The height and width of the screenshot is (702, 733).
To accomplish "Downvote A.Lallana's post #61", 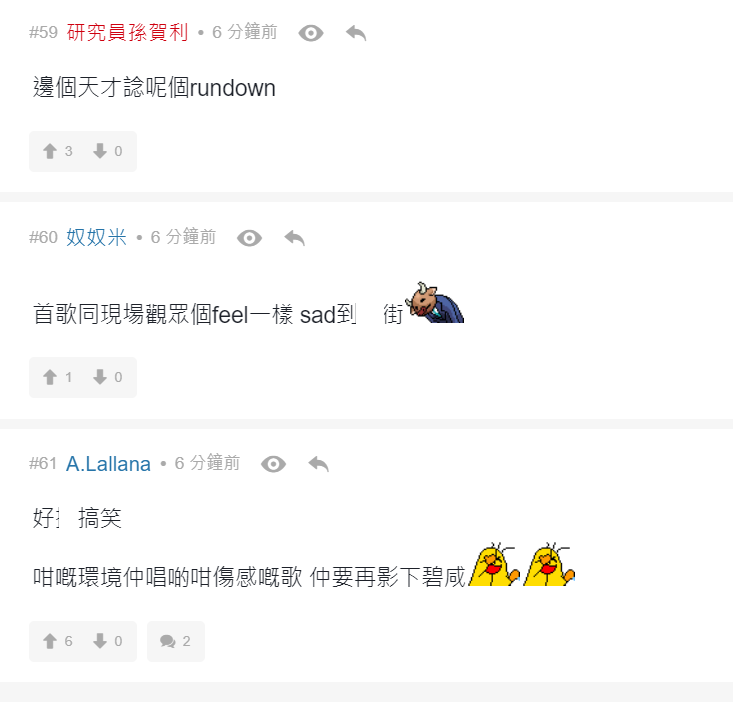I will point(108,641).
